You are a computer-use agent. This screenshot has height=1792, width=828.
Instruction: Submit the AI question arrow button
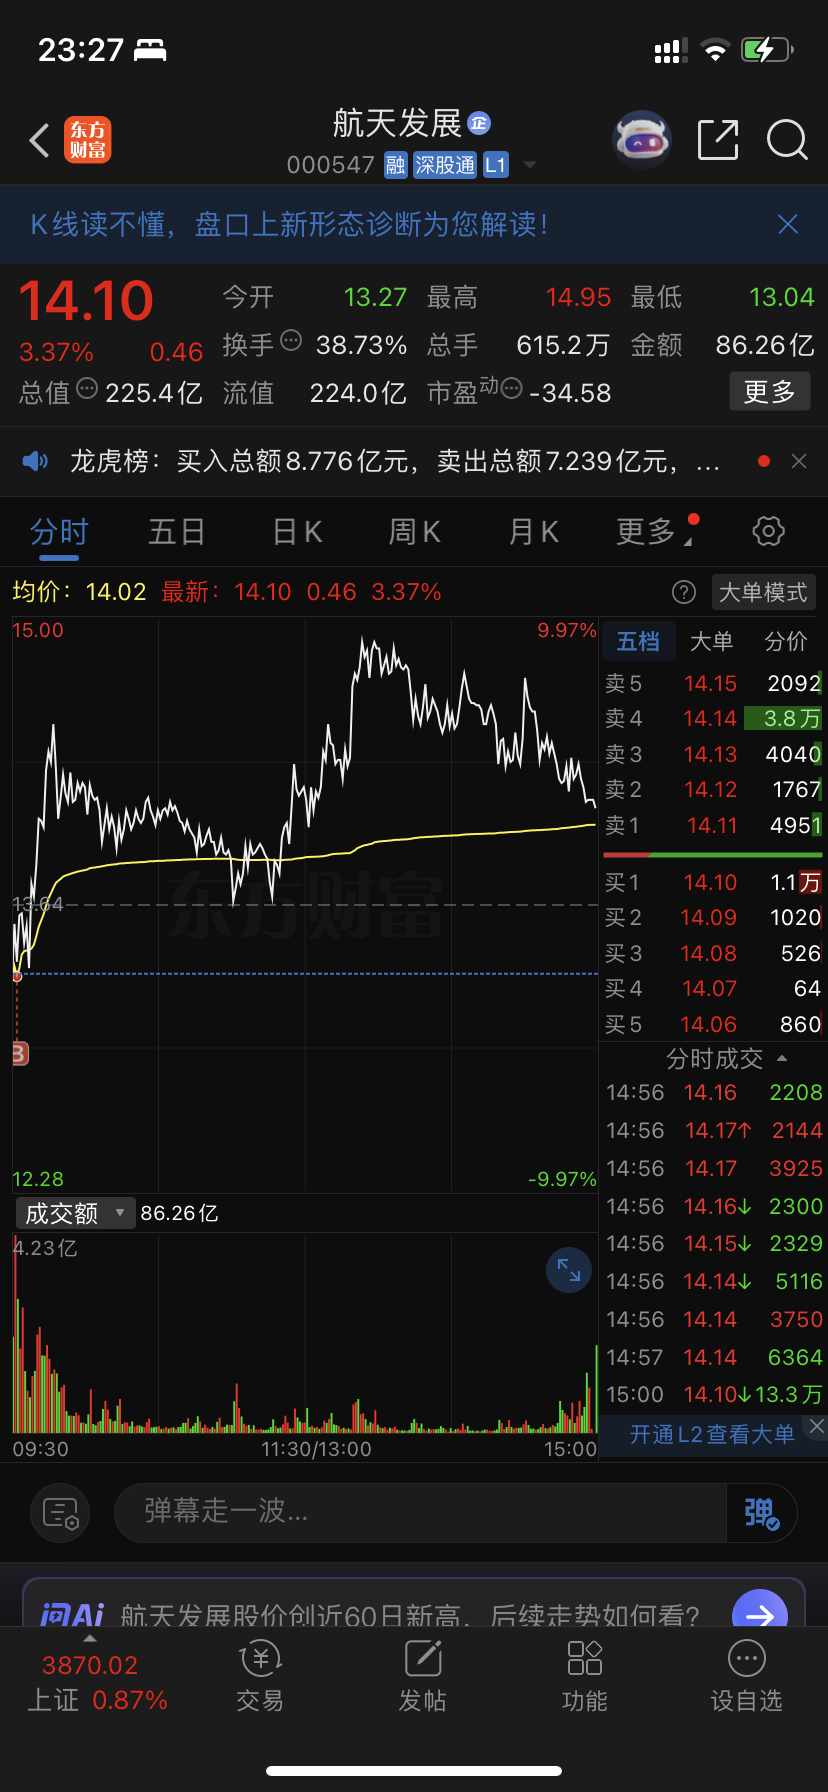click(760, 1612)
